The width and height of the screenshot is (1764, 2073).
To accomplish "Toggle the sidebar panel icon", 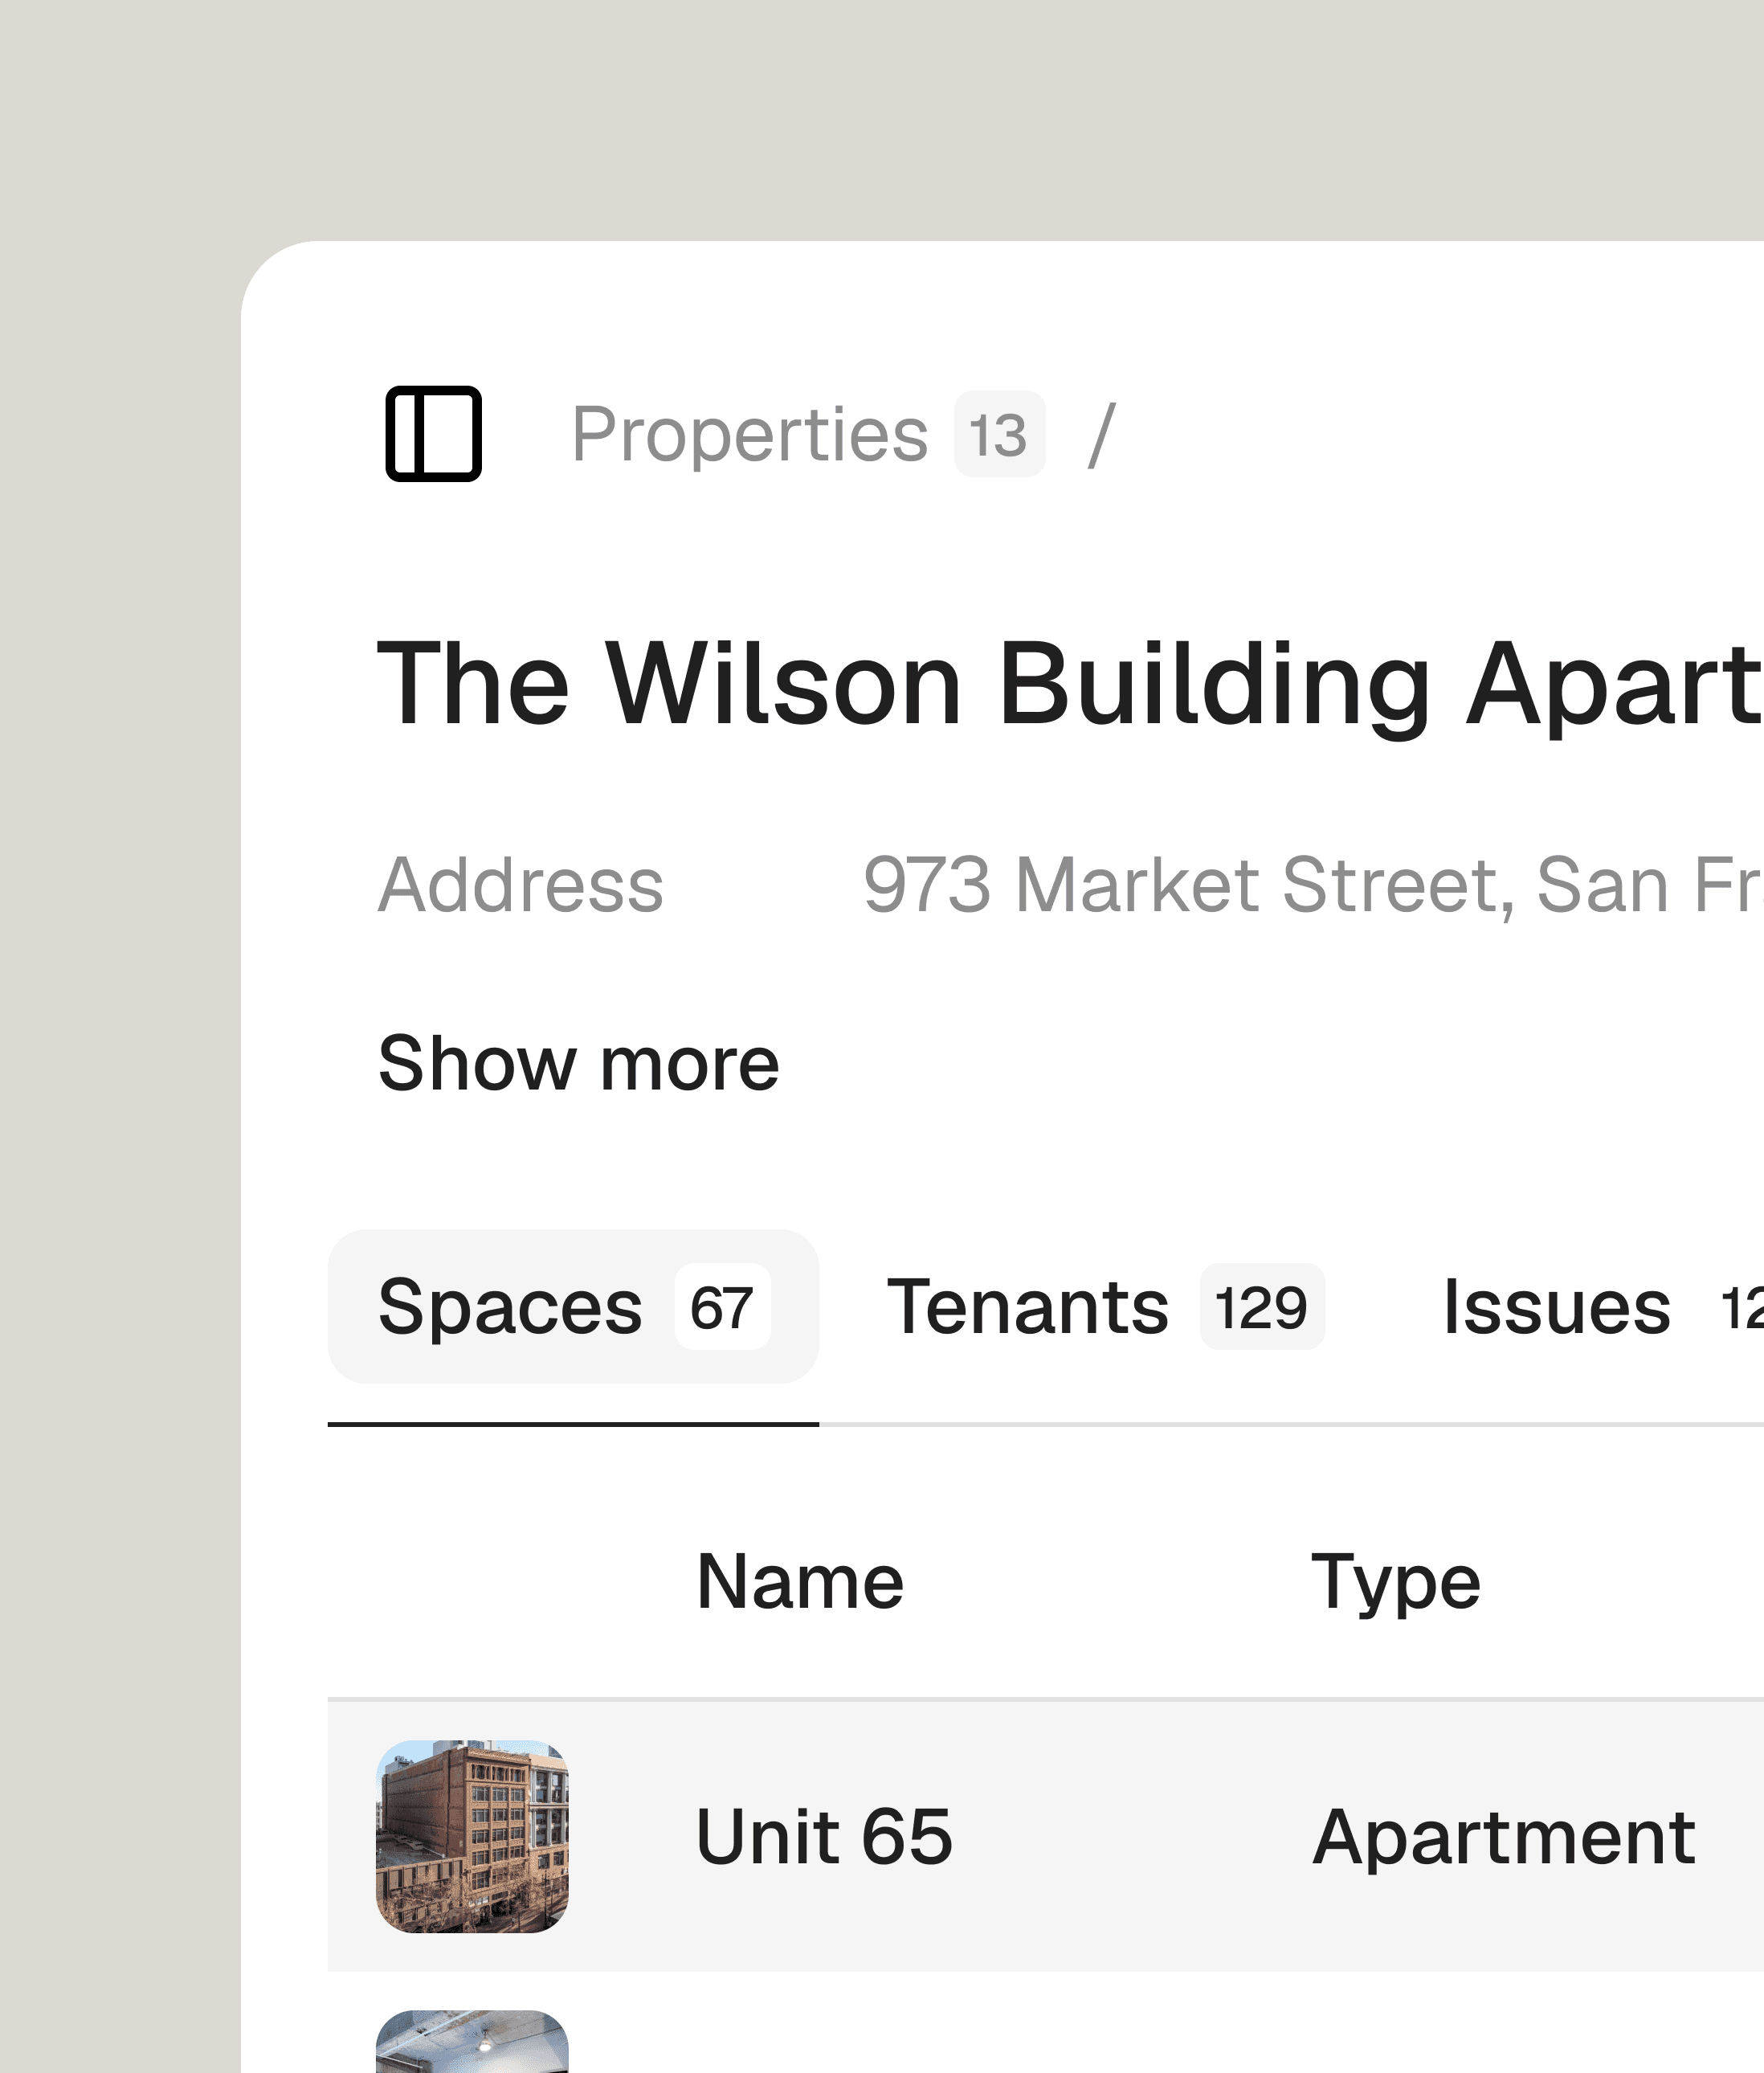I will (x=433, y=434).
